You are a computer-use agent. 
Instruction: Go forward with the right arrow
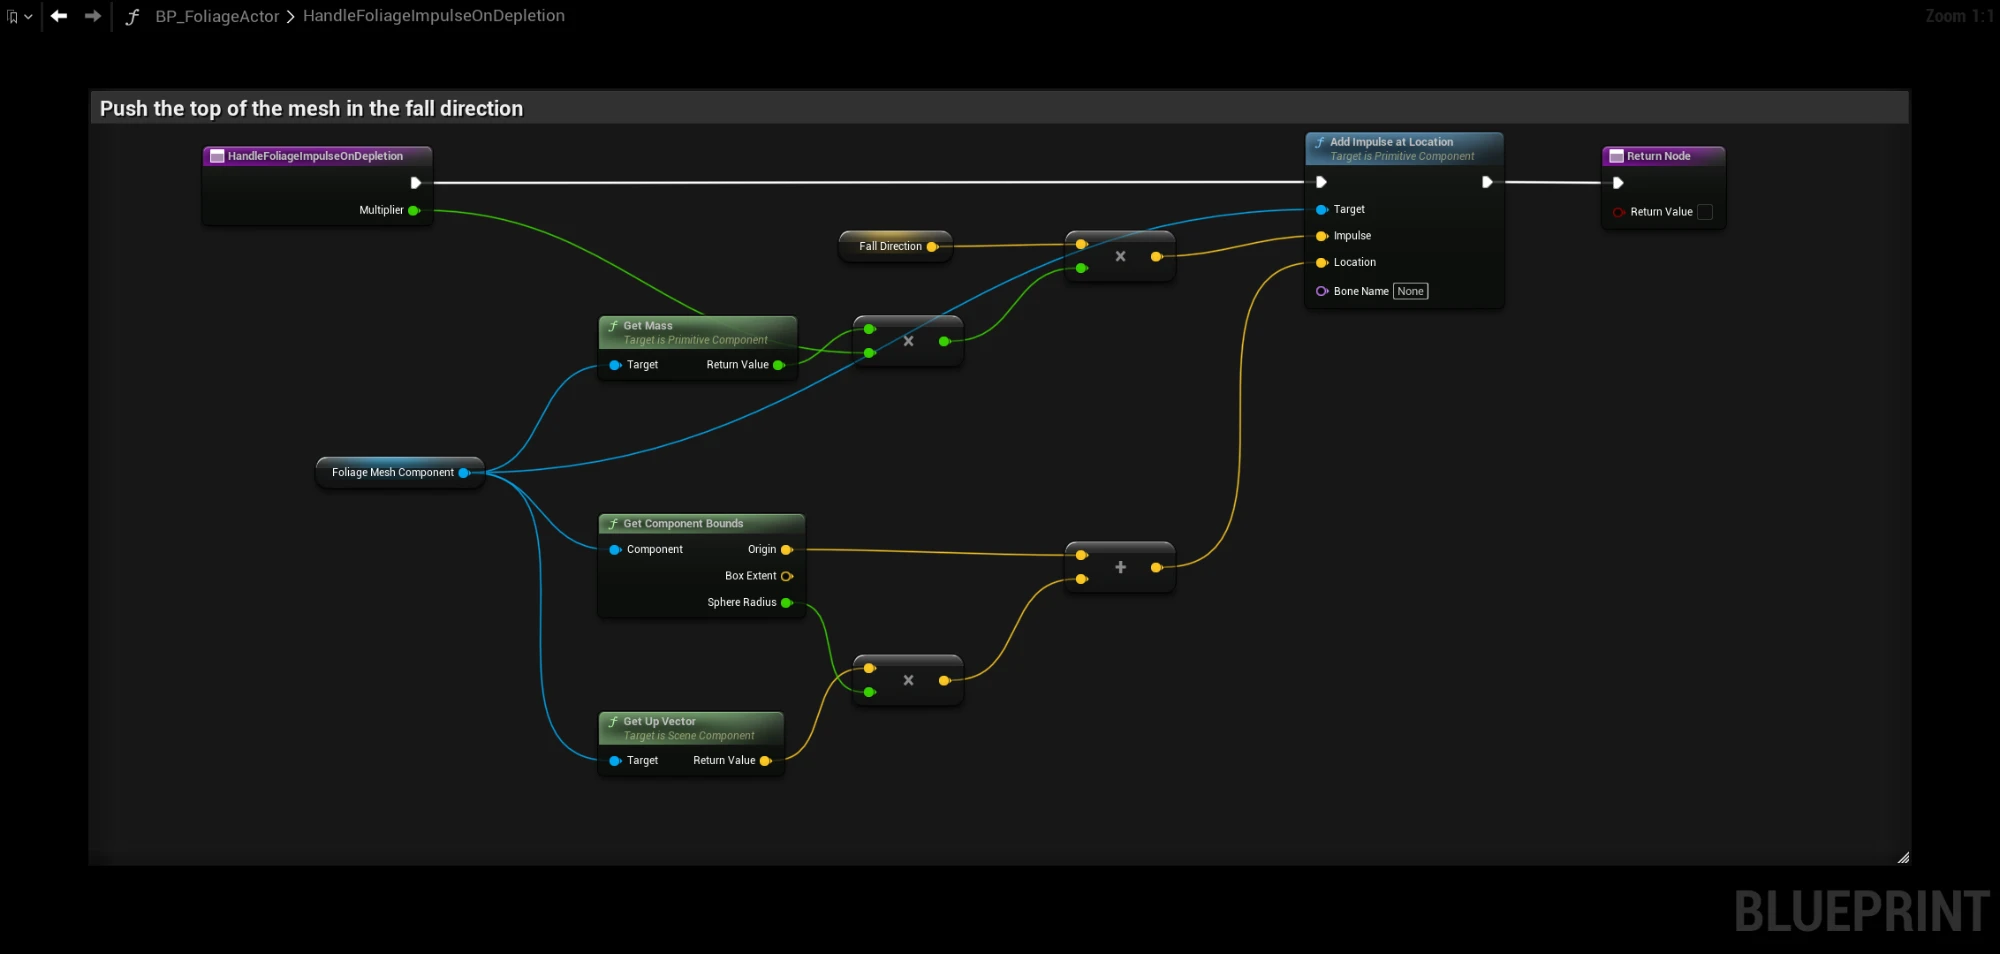click(93, 16)
